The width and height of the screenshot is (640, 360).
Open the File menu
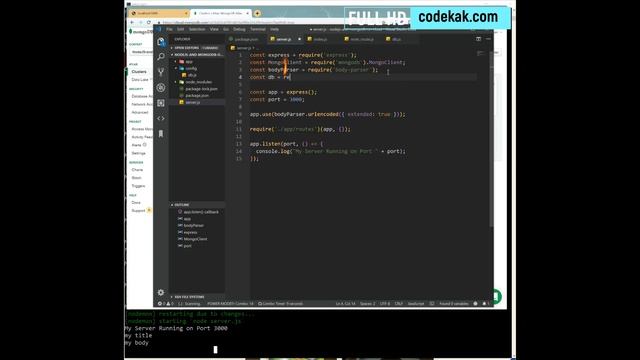pos(169,29)
